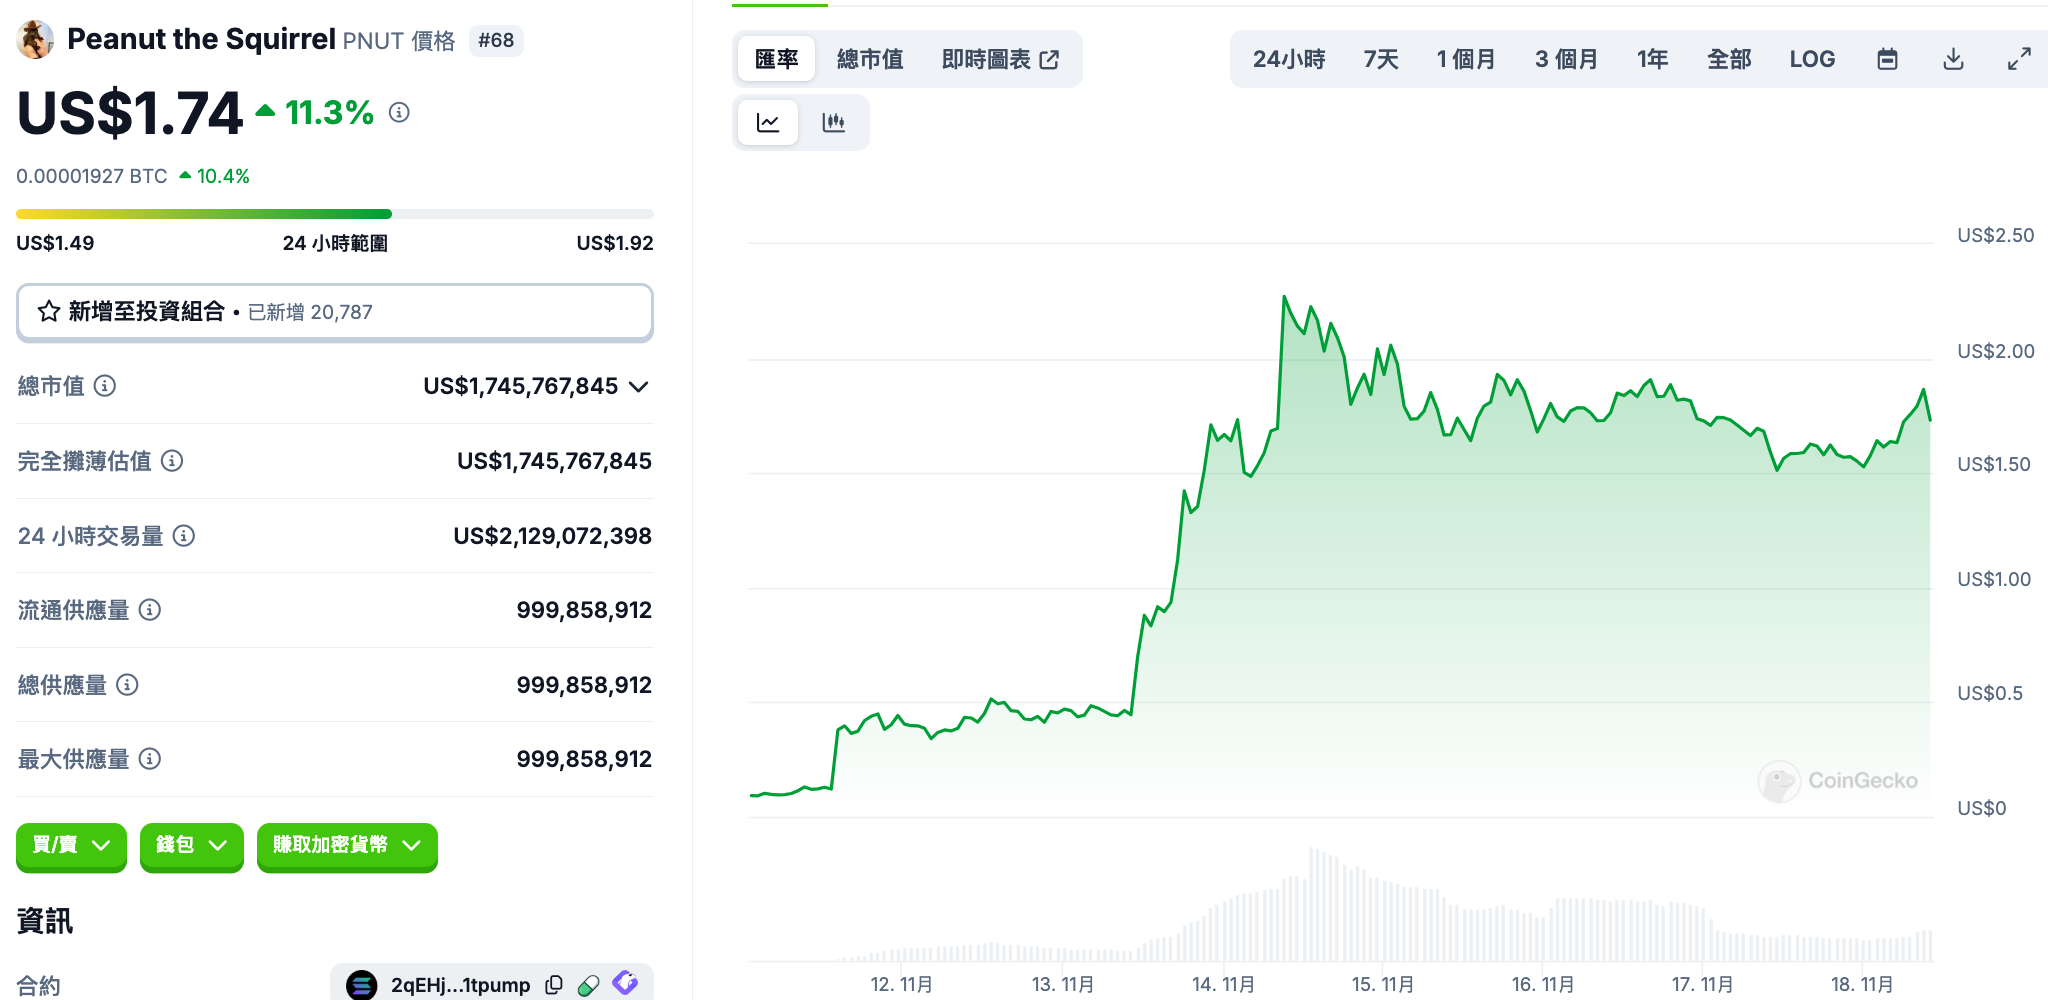Open the 錢包 dropdown

(191, 846)
